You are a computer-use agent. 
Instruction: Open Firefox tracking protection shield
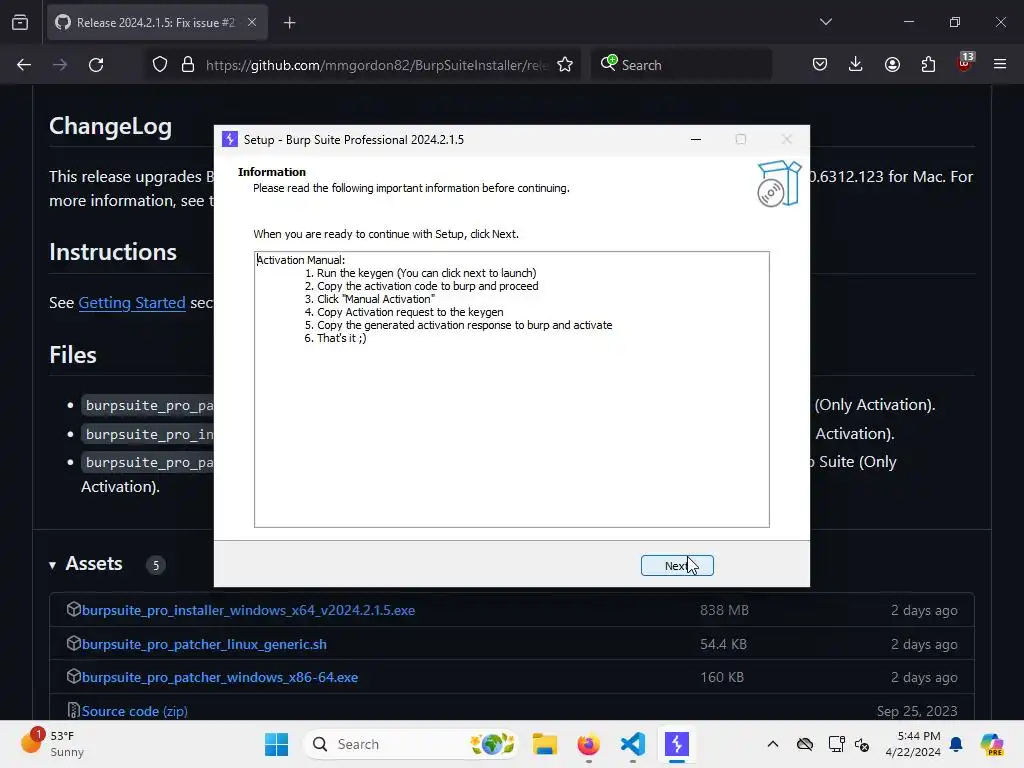click(160, 65)
